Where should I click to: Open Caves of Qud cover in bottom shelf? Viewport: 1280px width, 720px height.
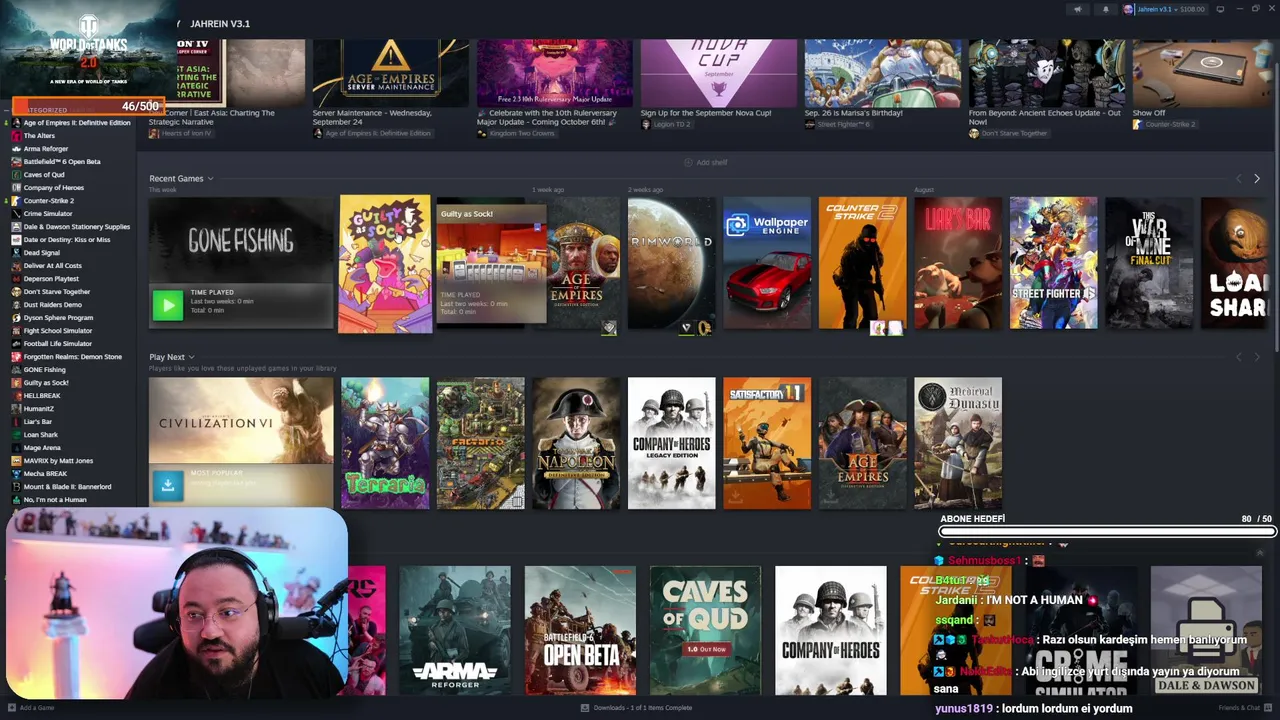(x=705, y=630)
